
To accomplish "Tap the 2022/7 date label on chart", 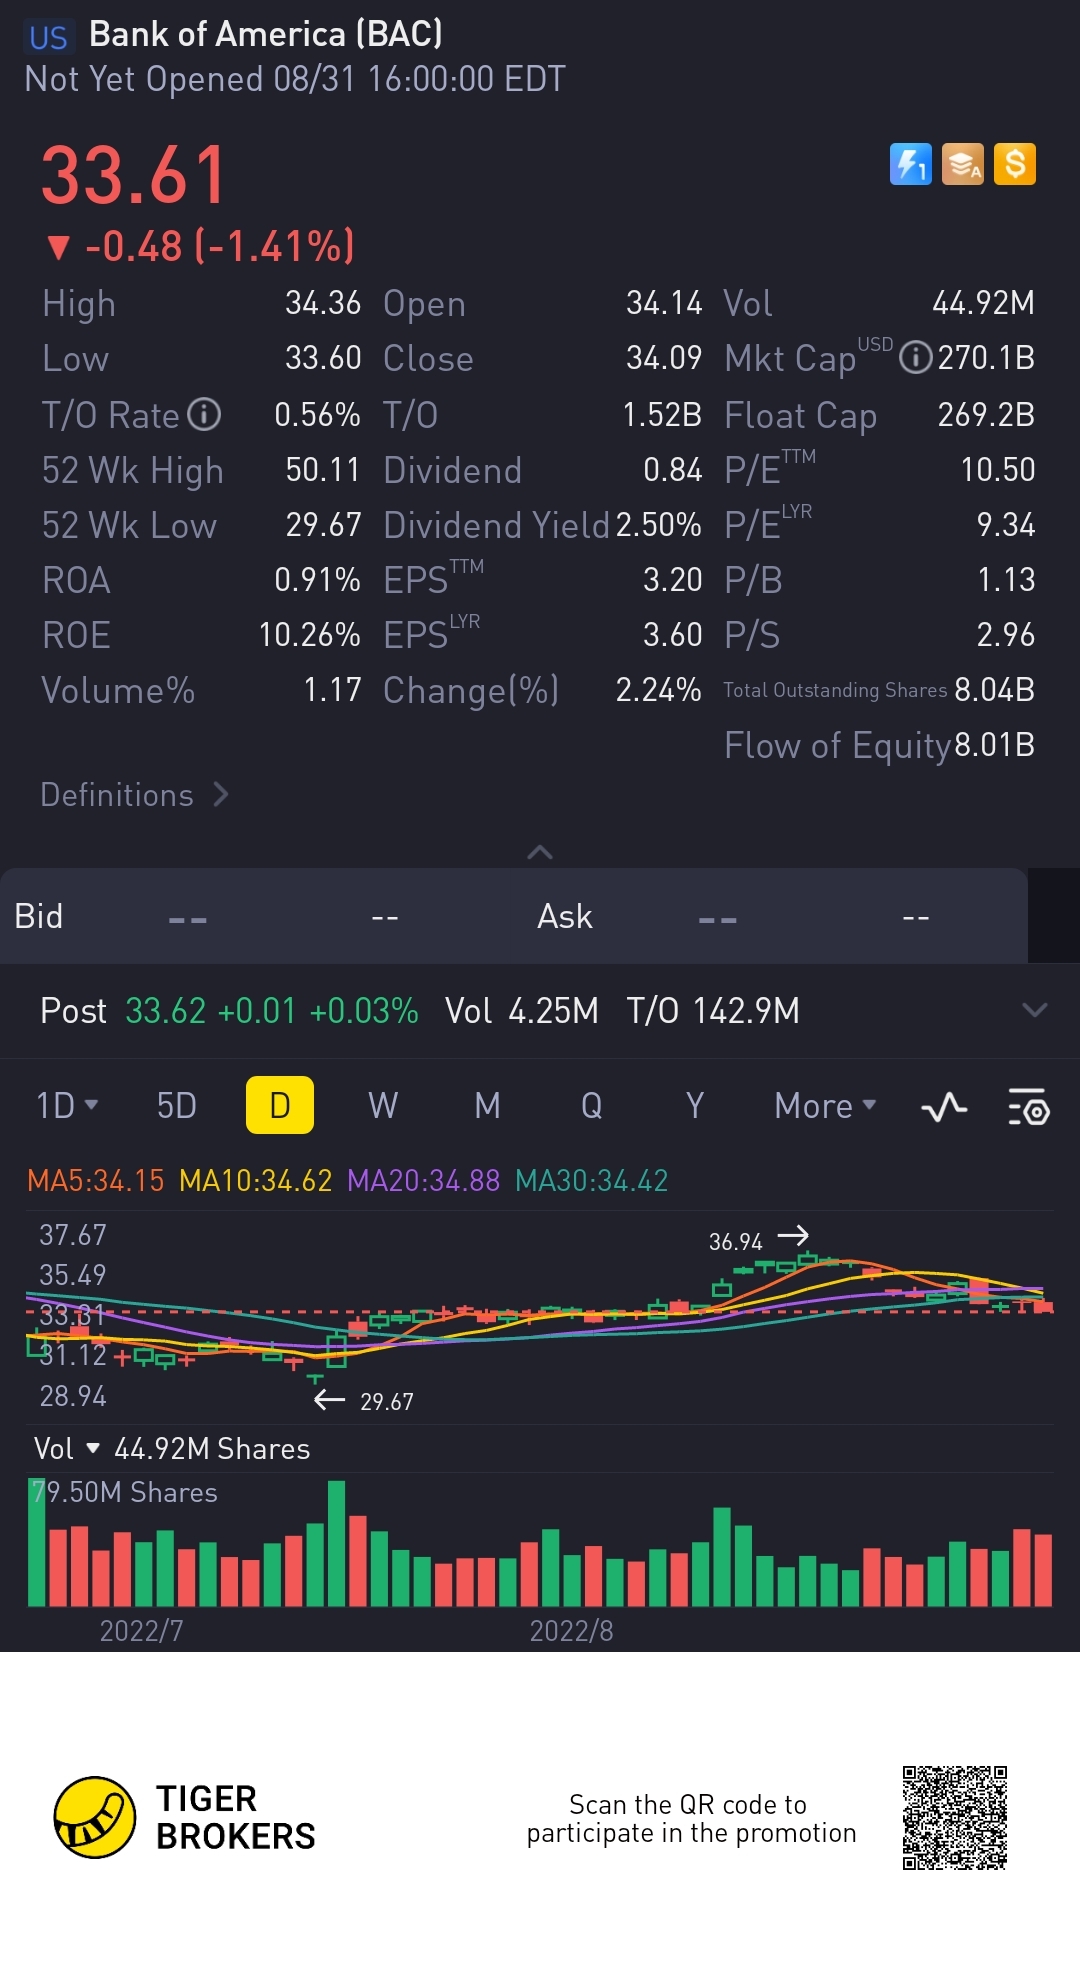I will (141, 1631).
